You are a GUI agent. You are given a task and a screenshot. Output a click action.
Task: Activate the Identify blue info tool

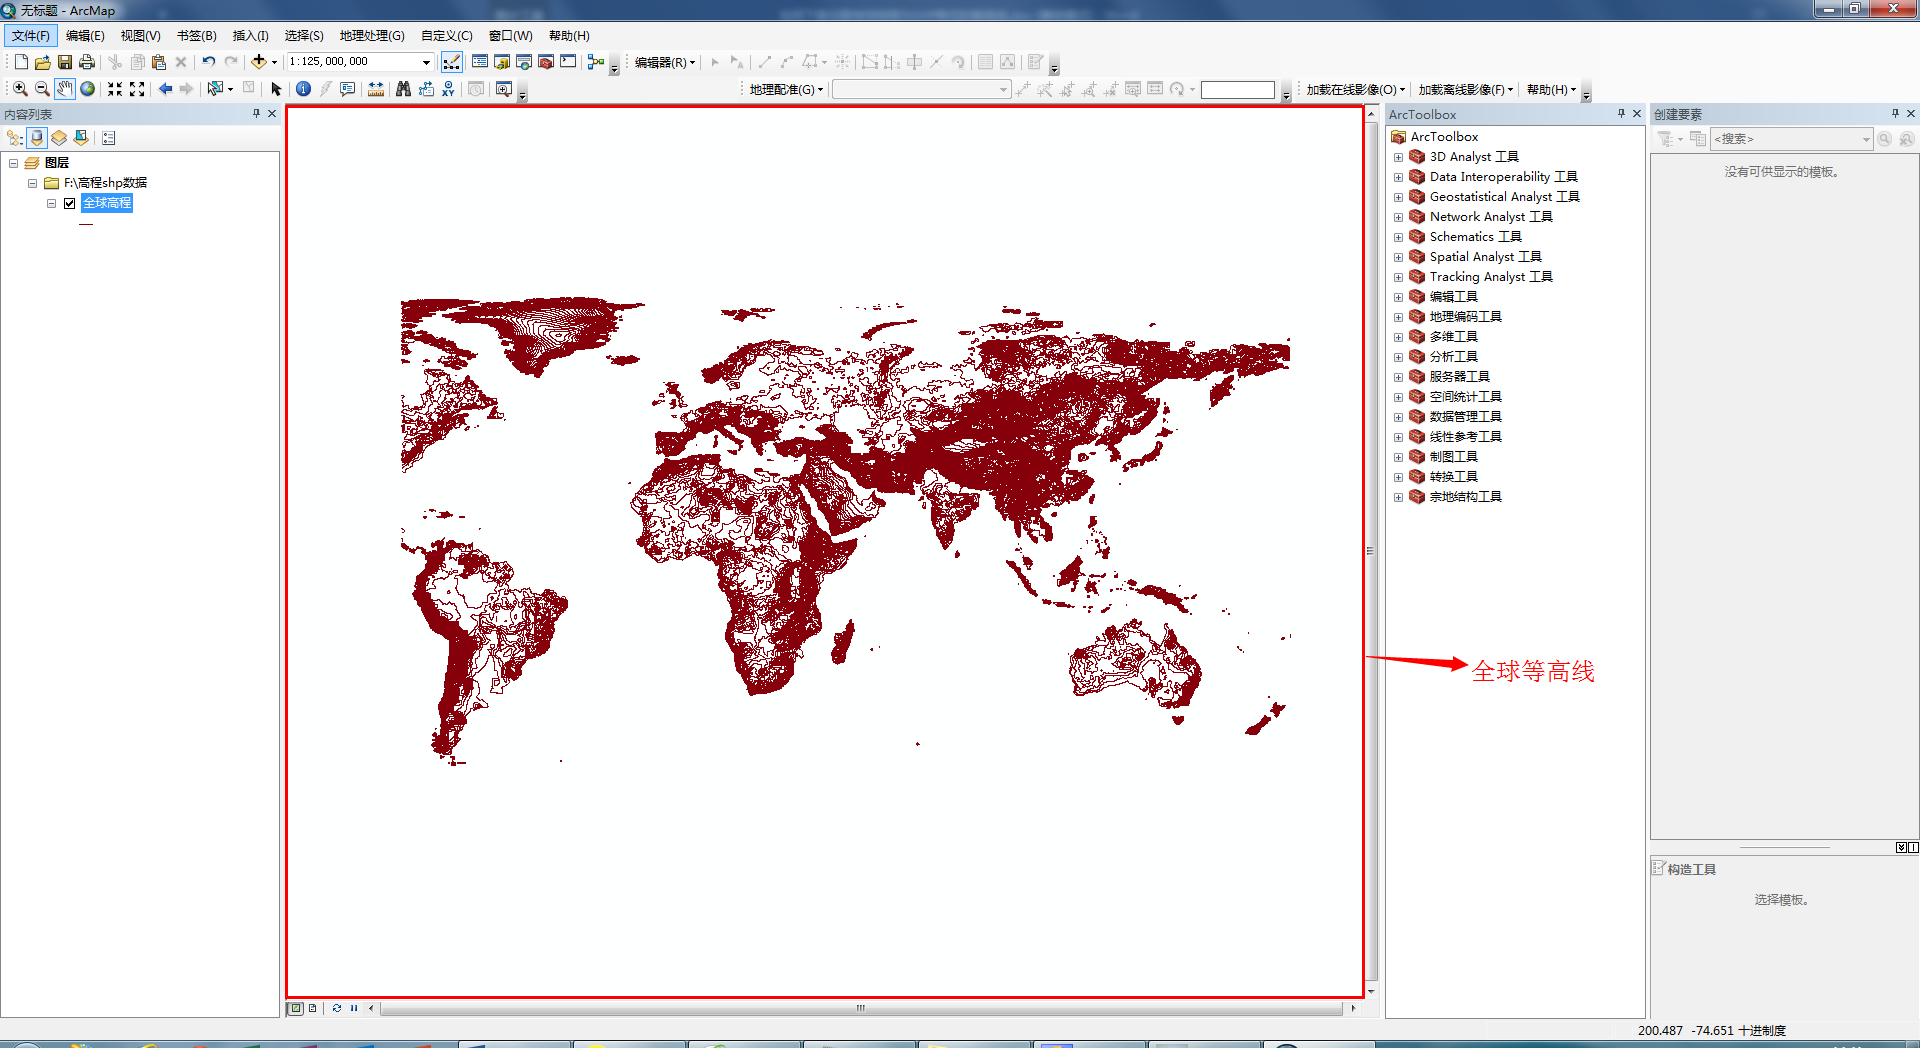[x=303, y=89]
